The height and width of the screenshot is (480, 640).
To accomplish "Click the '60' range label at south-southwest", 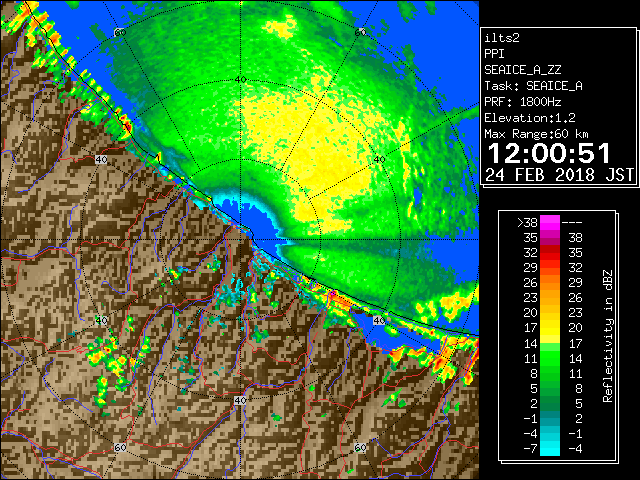I will [120, 448].
